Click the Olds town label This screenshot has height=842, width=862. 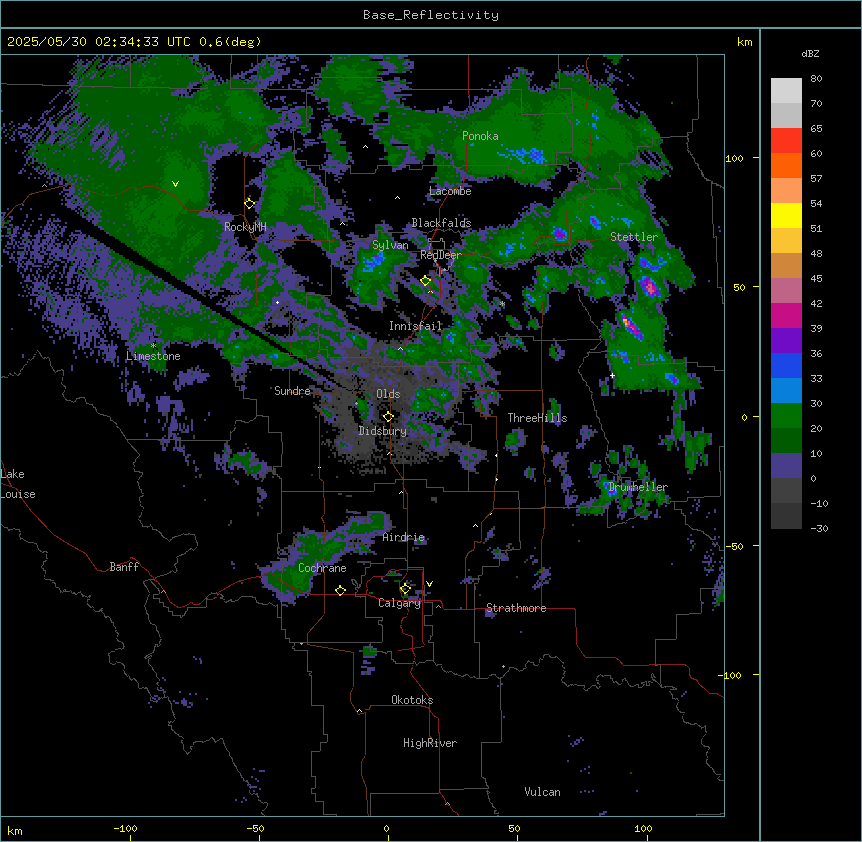pyautogui.click(x=388, y=394)
